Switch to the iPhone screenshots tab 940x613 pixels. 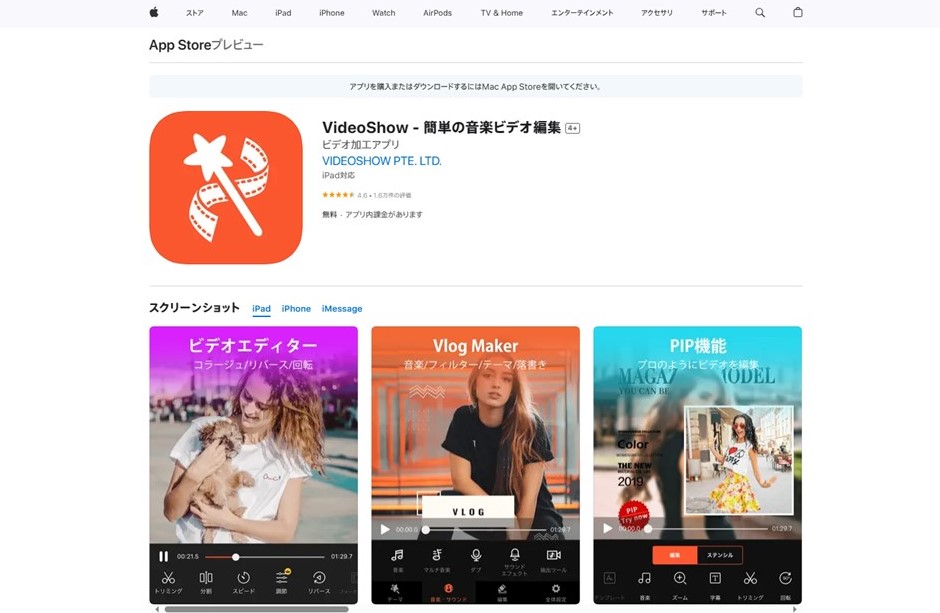pyautogui.click(x=296, y=309)
